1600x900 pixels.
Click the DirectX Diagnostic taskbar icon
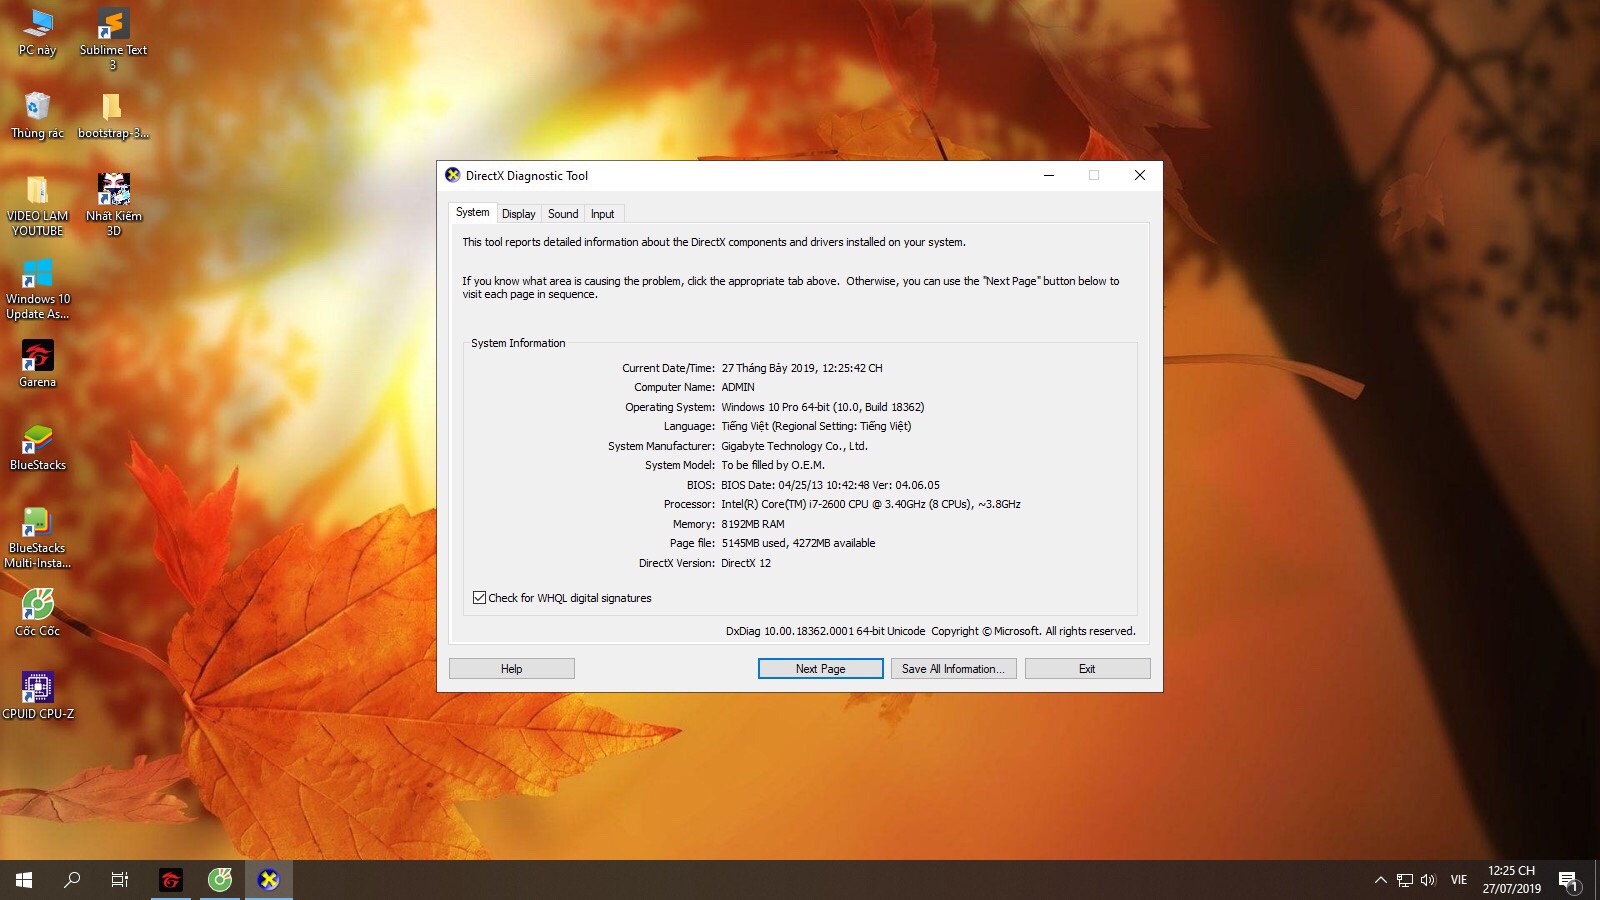[268, 880]
